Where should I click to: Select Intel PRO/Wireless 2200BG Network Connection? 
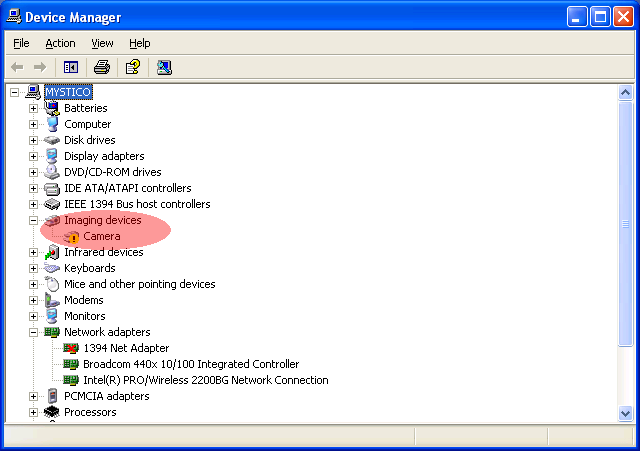(x=205, y=380)
